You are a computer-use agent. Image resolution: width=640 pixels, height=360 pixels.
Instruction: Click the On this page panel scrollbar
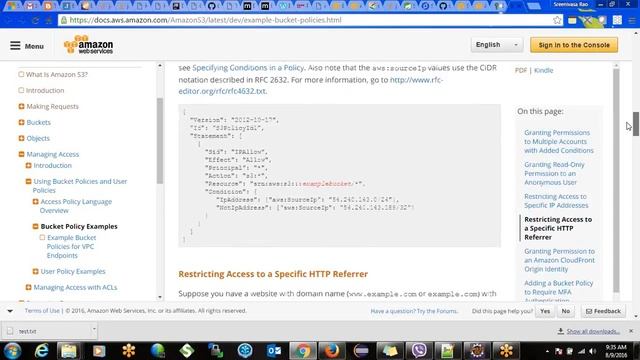click(616, 180)
